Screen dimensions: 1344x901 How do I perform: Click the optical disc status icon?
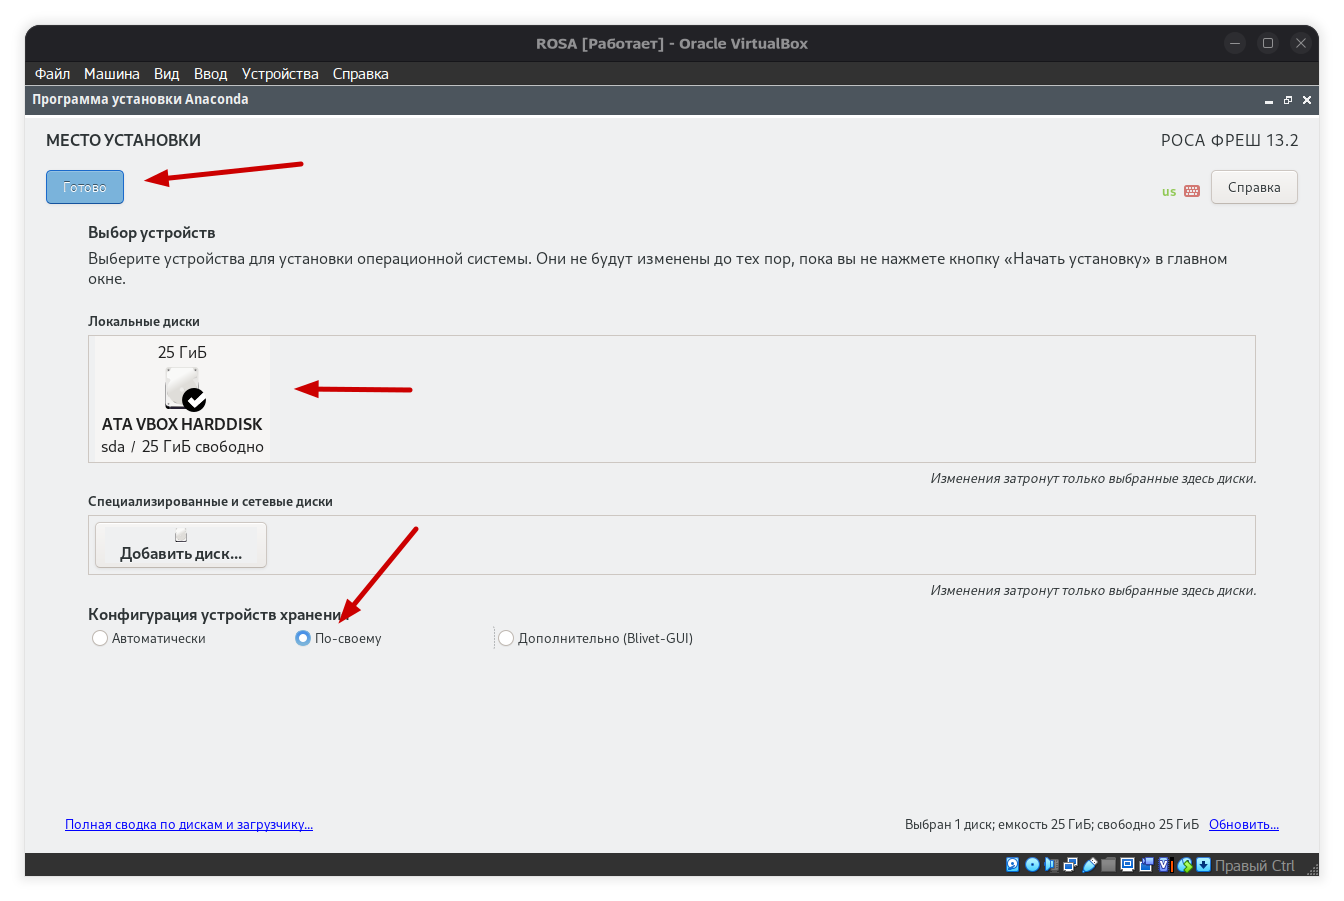pyautogui.click(x=1032, y=865)
